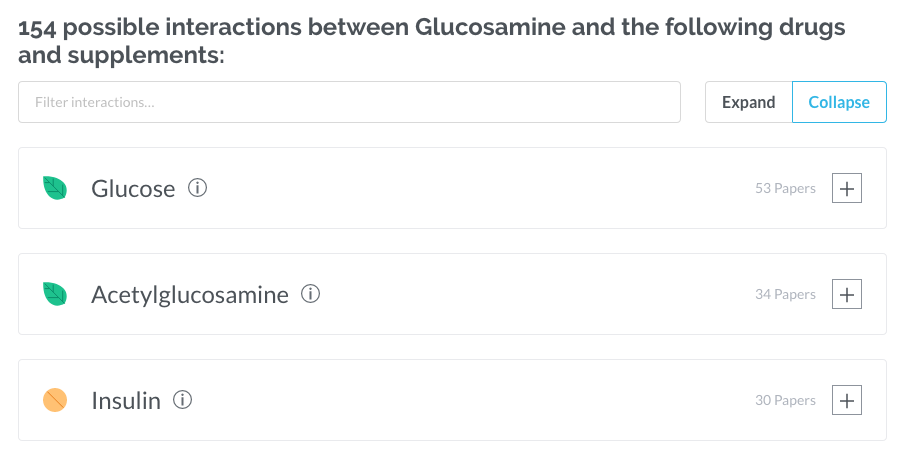Open the info icon next to Glucose
This screenshot has width=908, height=459.
coord(198,188)
